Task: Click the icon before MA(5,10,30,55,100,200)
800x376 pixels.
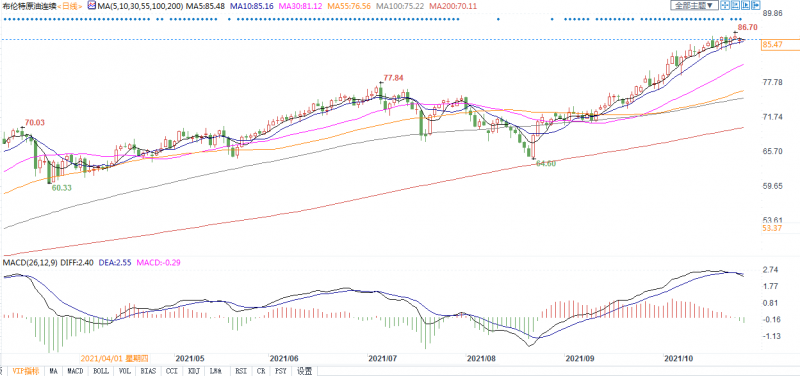Action: (92, 6)
